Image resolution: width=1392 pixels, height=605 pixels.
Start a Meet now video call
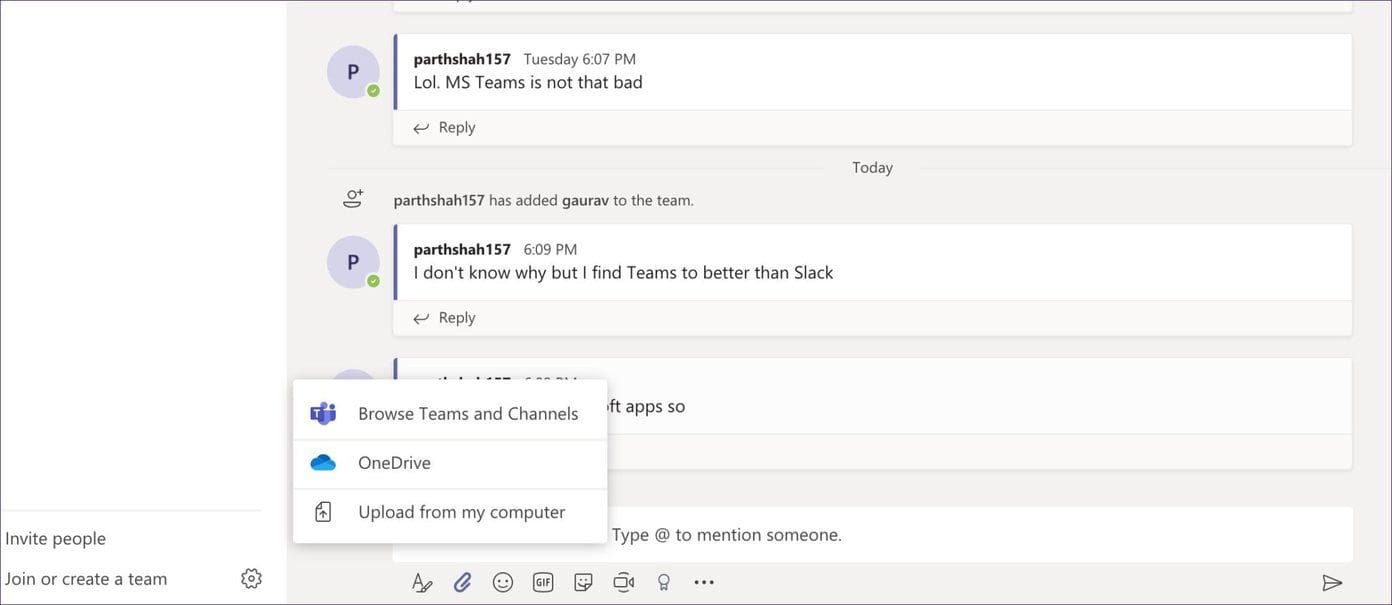tap(624, 582)
